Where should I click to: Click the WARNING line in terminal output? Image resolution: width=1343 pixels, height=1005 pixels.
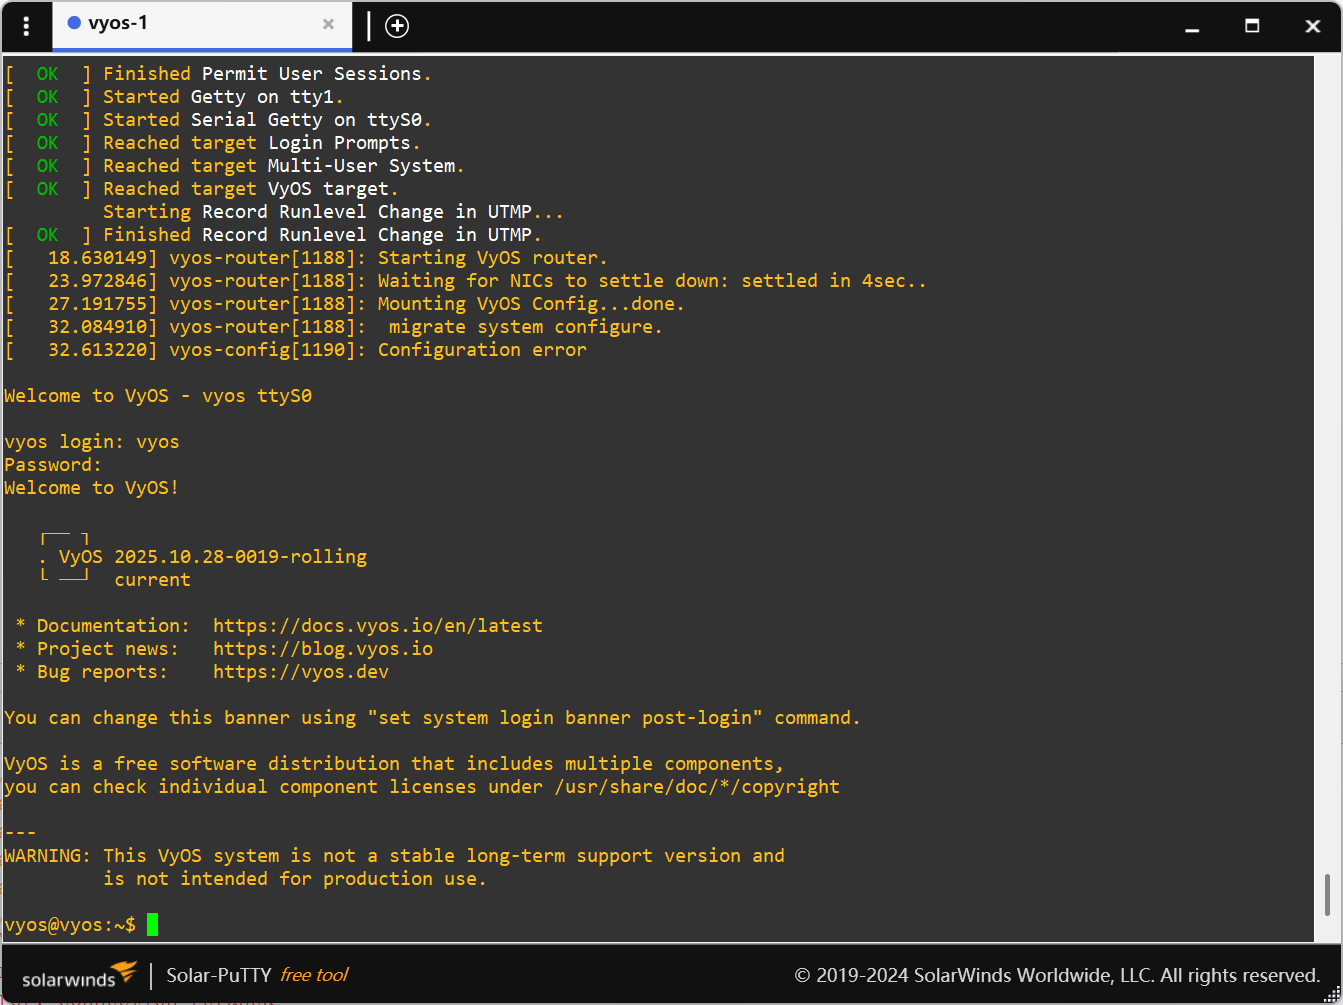click(x=394, y=856)
